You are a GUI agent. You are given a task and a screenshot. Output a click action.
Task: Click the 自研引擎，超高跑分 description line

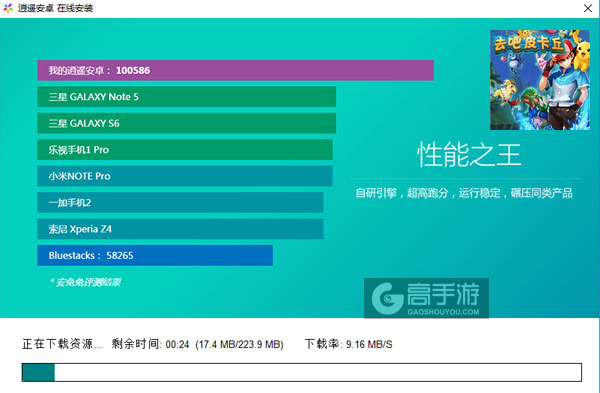(464, 193)
